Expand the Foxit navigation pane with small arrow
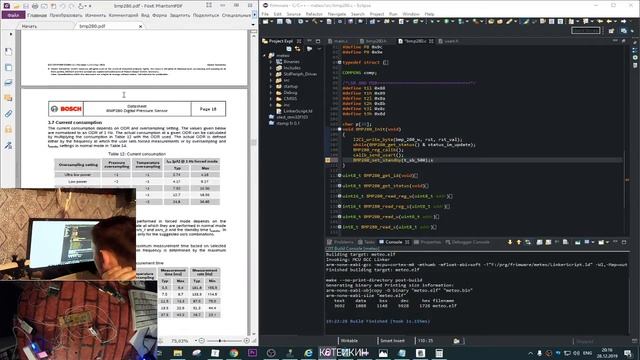The width and height of the screenshot is (640, 360). [11, 34]
